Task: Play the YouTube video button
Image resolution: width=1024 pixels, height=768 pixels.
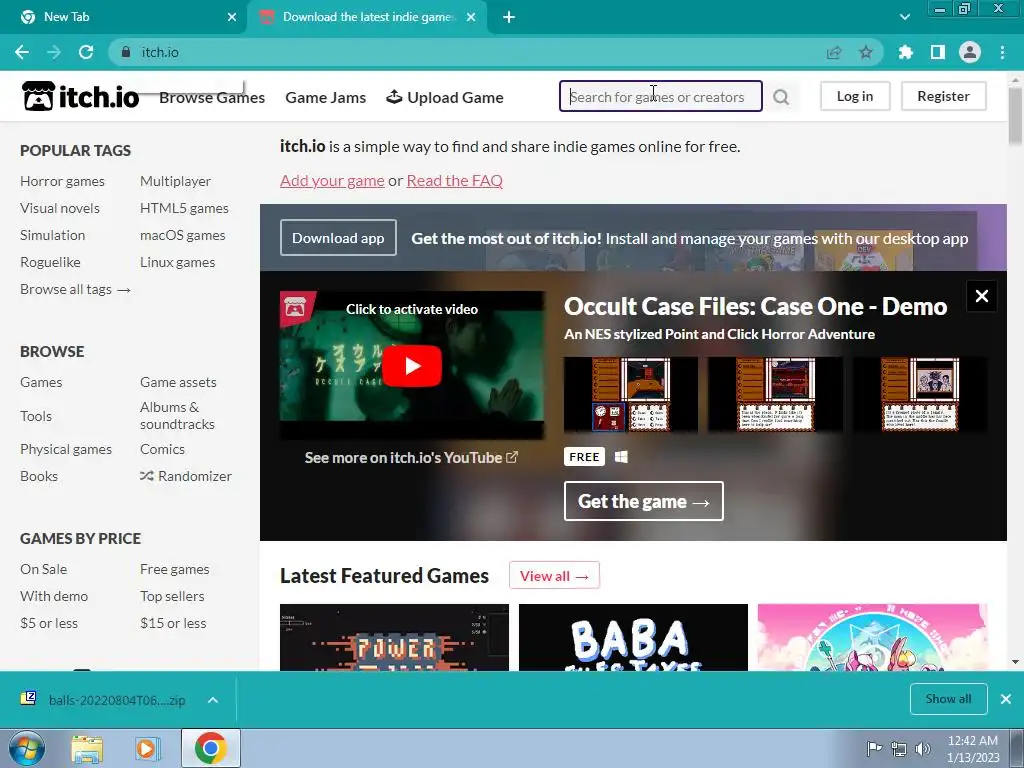Action: 411,366
